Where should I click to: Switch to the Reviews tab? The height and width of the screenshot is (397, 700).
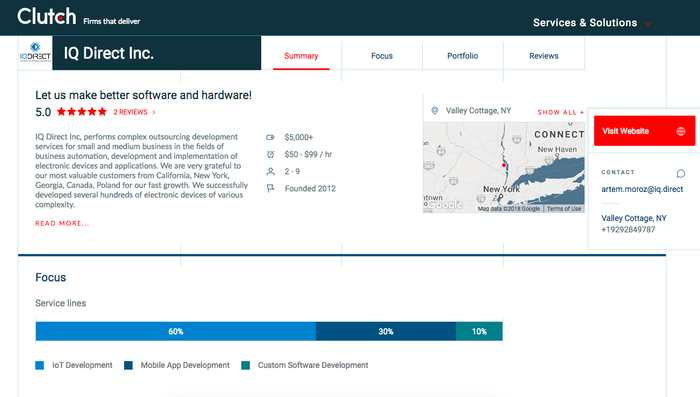coord(544,56)
